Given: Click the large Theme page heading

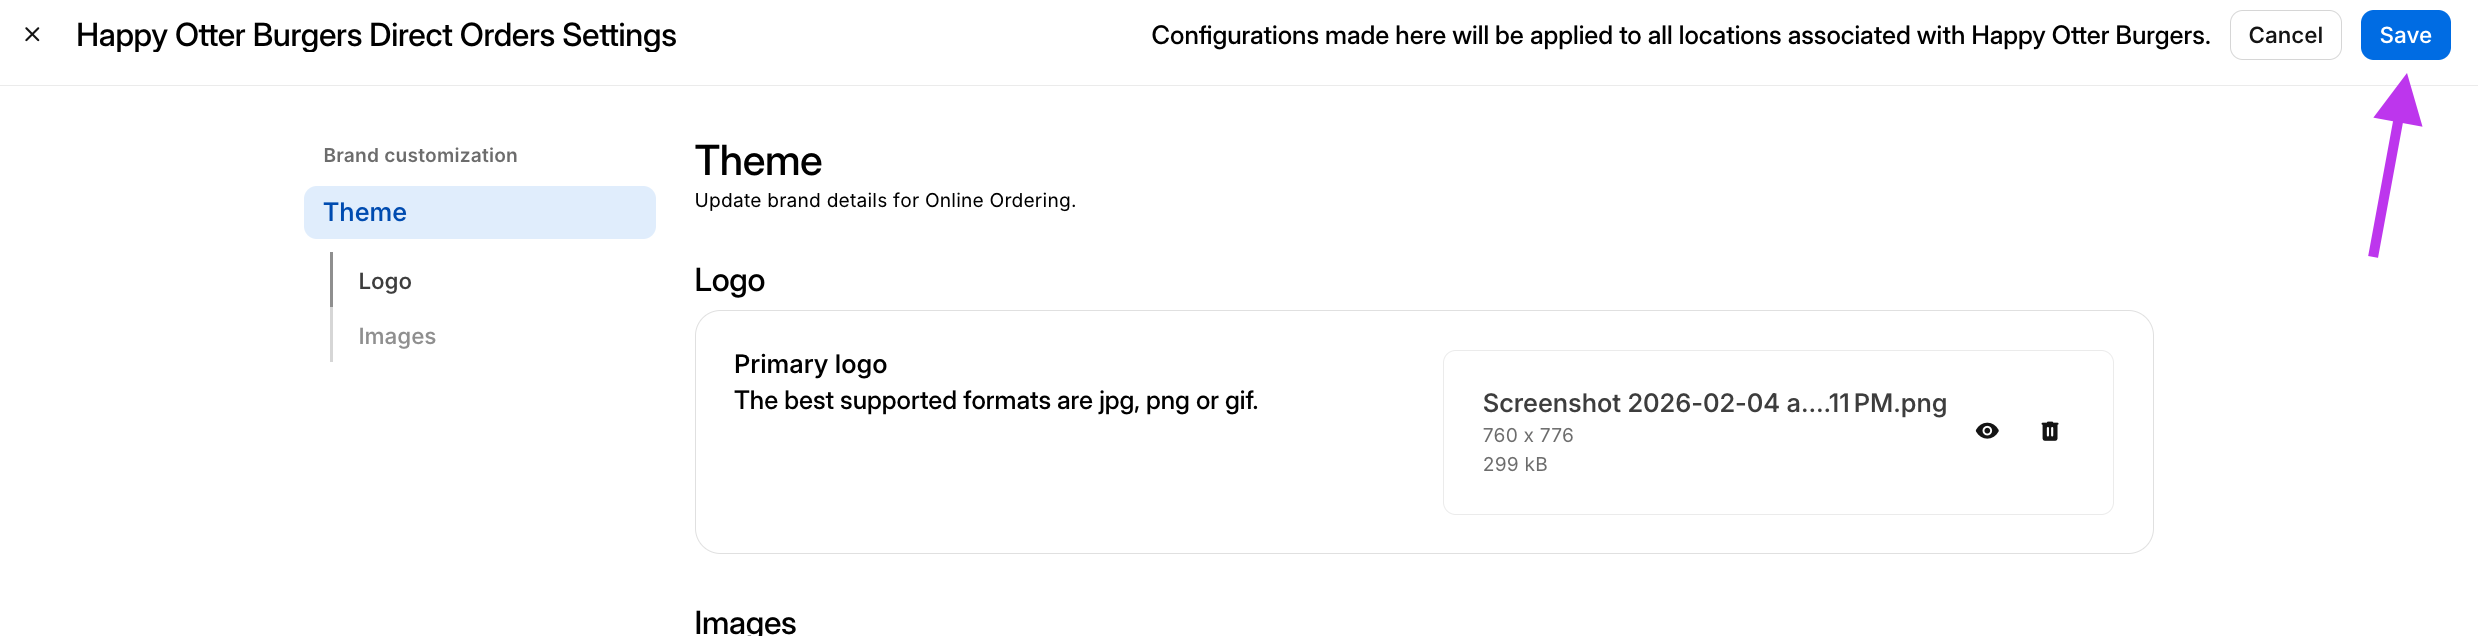Looking at the screenshot, I should [x=758, y=161].
